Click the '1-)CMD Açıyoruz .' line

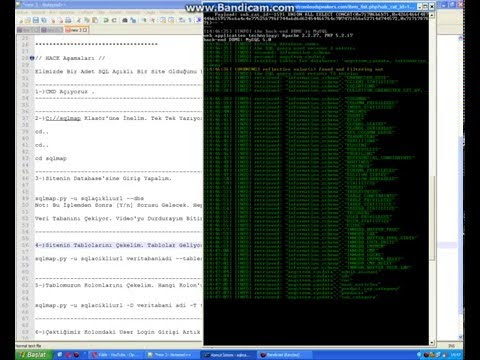click(65, 91)
